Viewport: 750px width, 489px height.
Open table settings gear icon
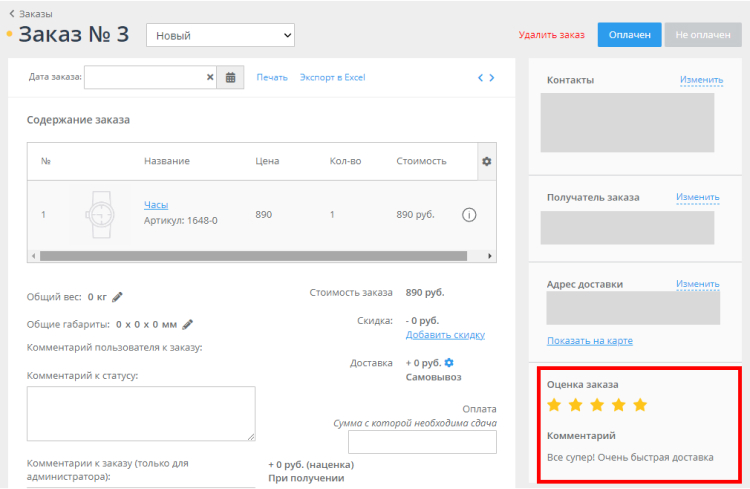pyautogui.click(x=487, y=161)
